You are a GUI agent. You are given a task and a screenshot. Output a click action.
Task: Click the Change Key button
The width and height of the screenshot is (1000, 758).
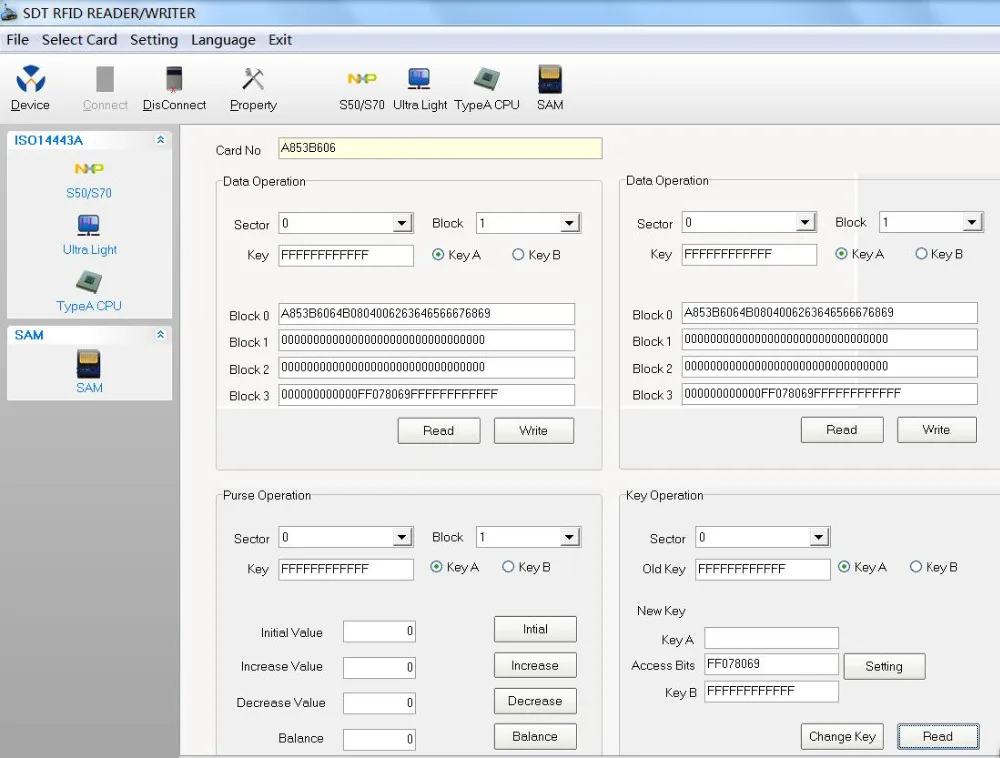[842, 736]
